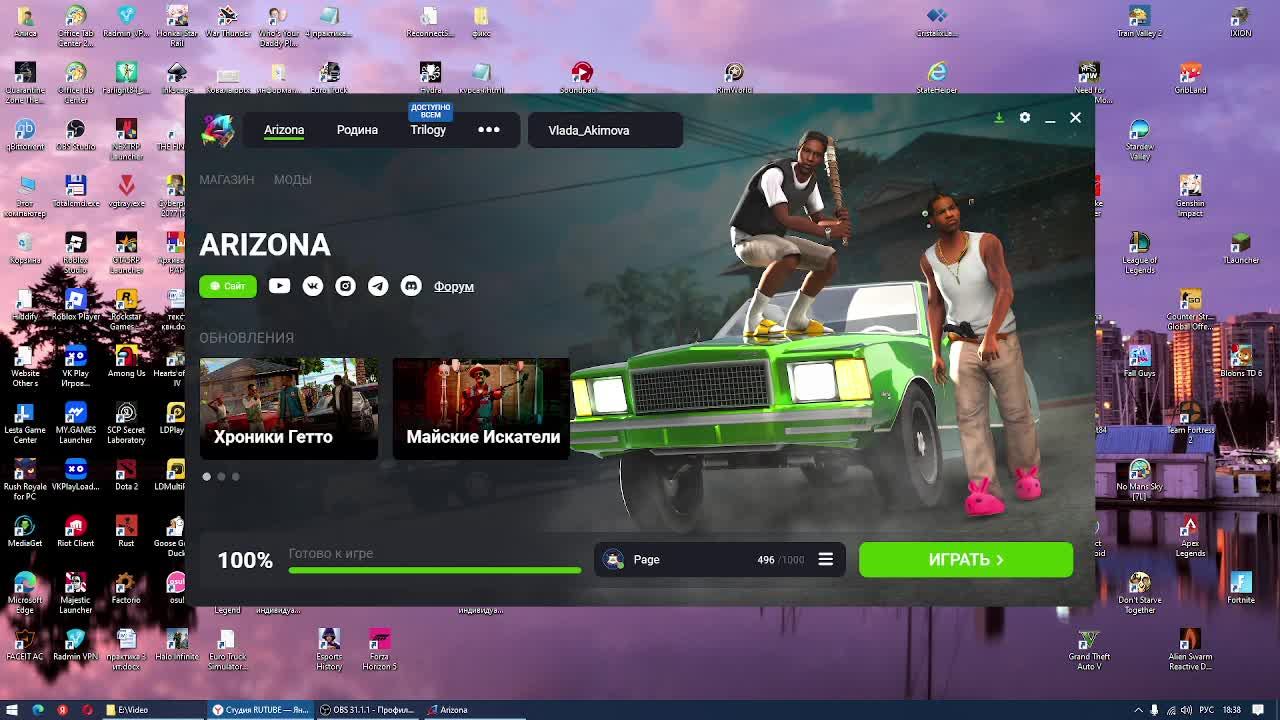Launch League of Legends desktop icon
This screenshot has height=720, width=1280.
(1139, 253)
